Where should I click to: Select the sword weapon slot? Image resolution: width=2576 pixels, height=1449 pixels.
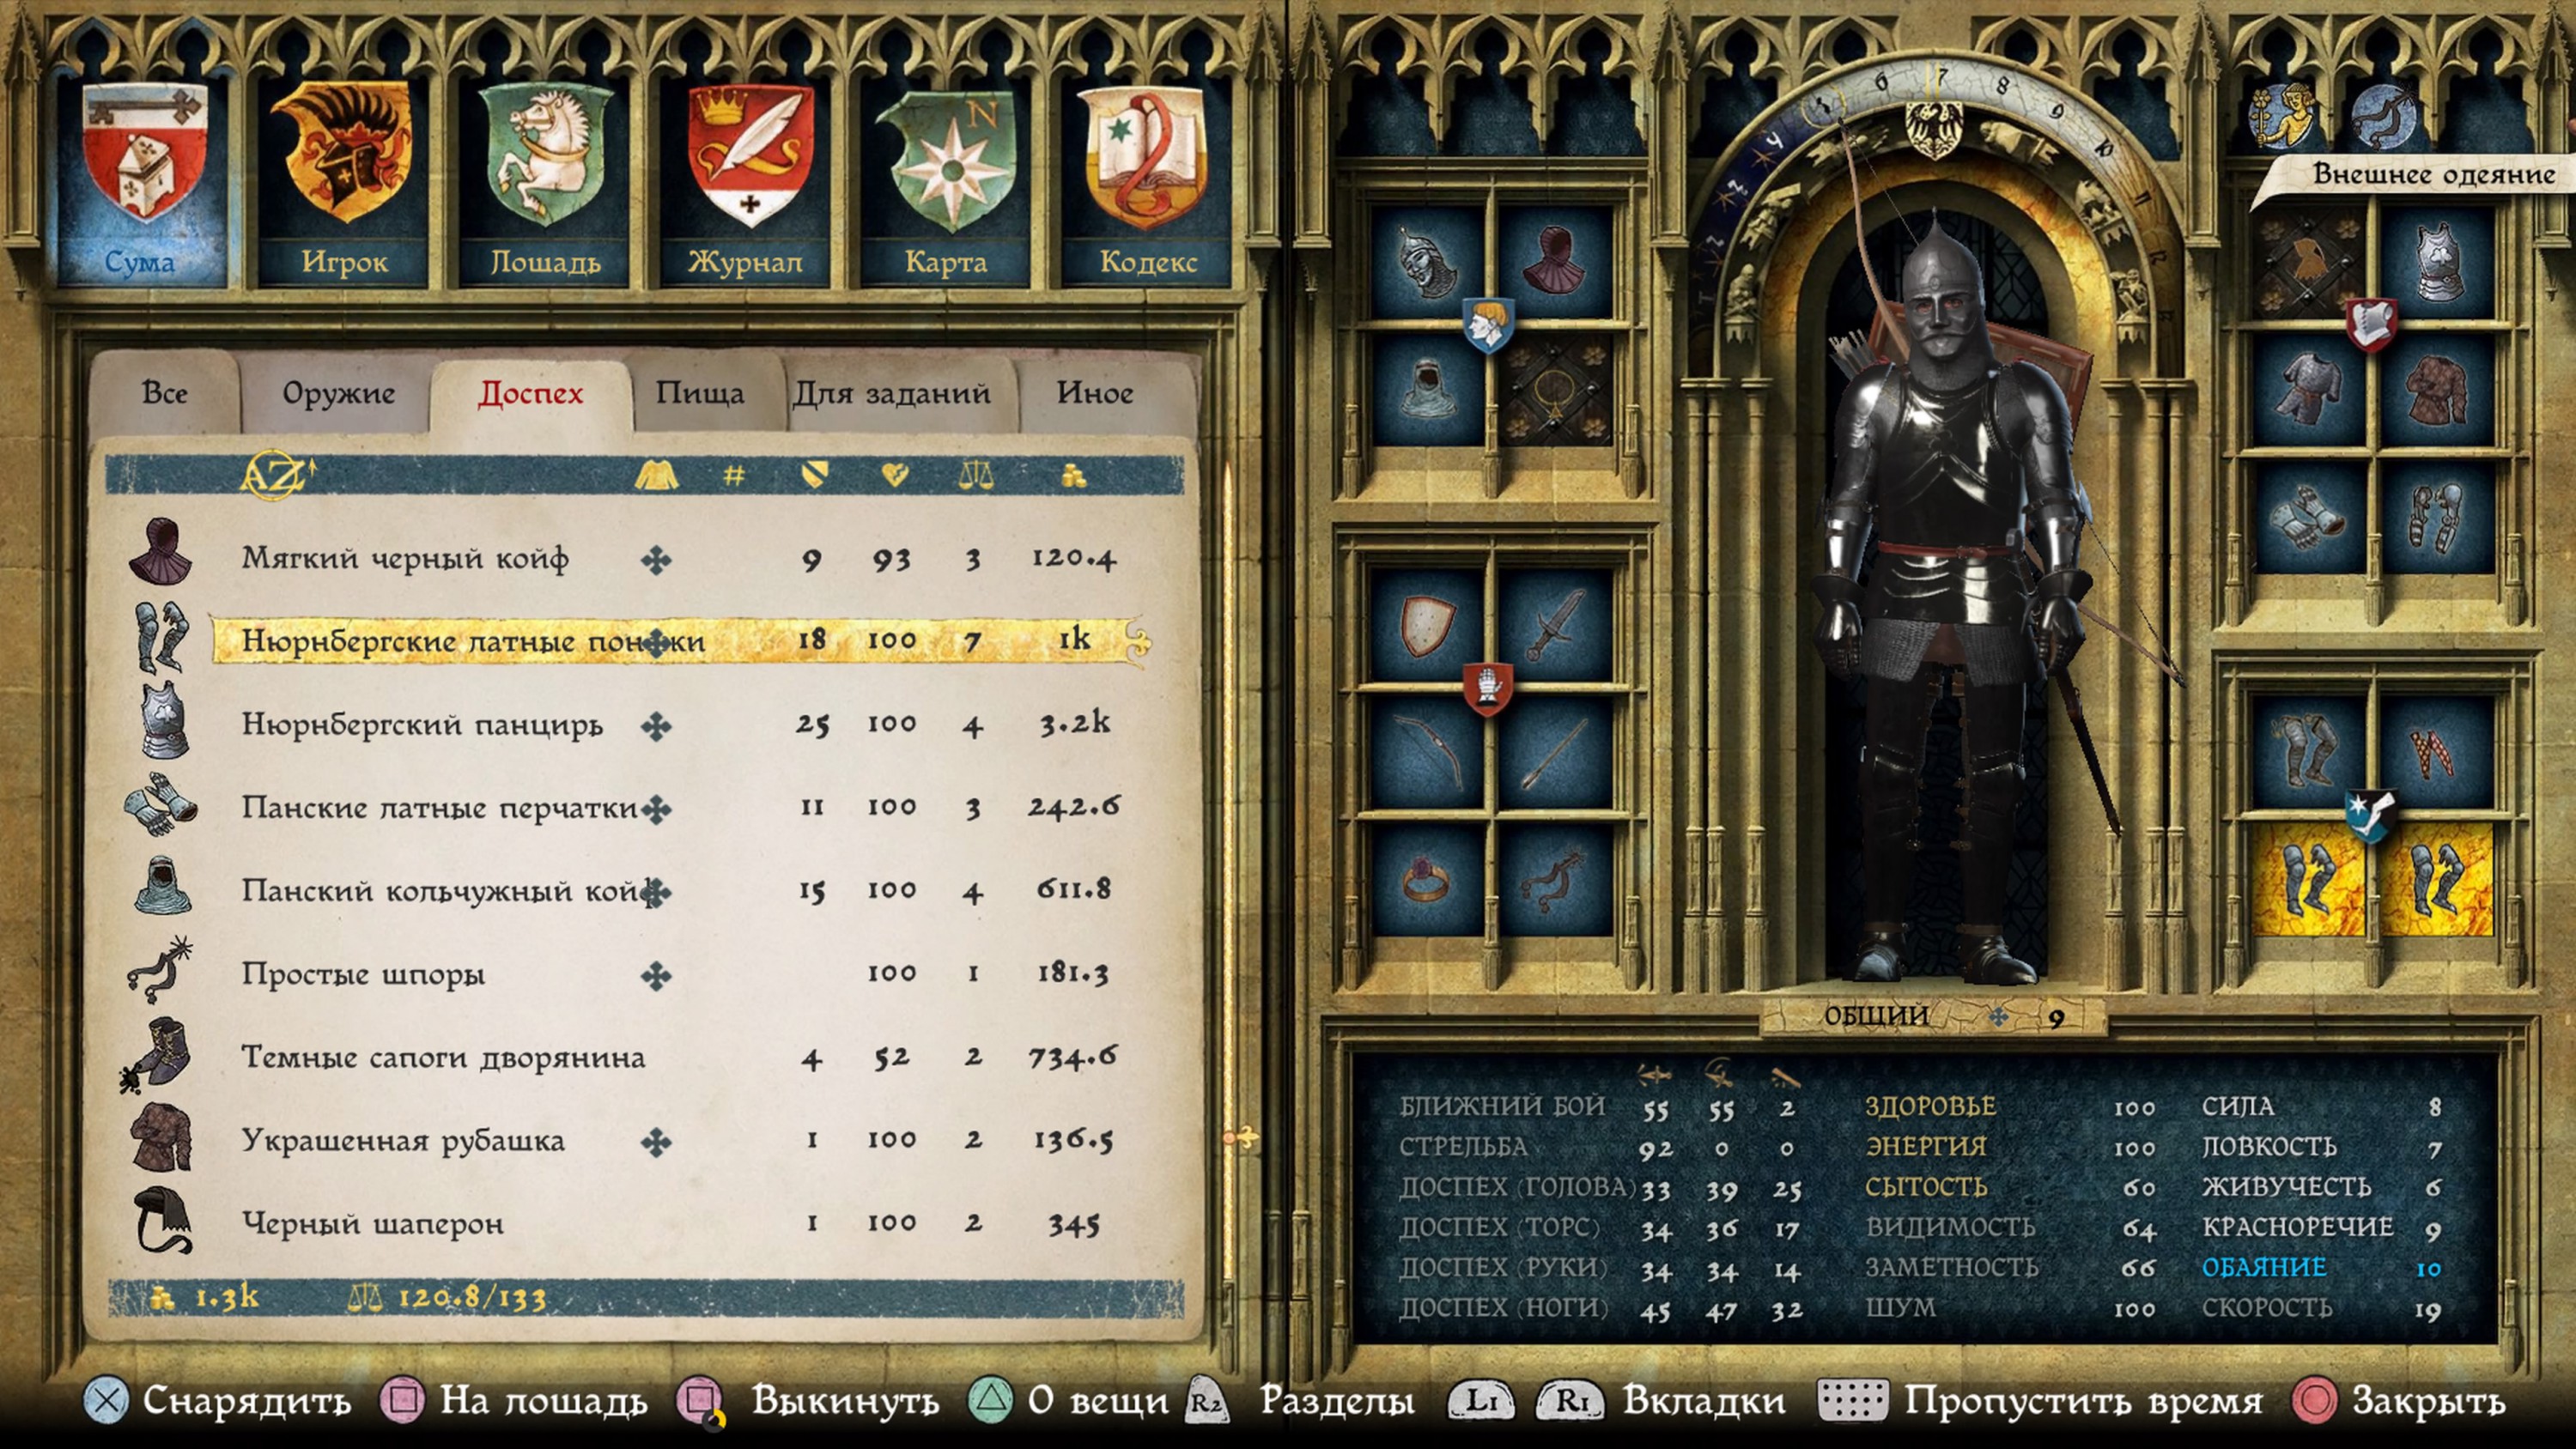1554,626
